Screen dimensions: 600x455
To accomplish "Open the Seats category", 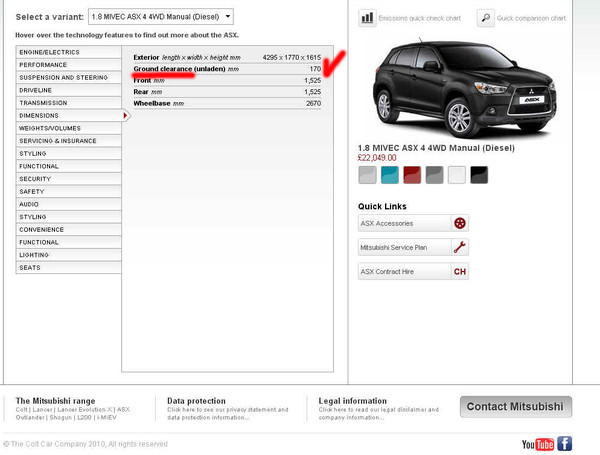I will click(x=68, y=267).
